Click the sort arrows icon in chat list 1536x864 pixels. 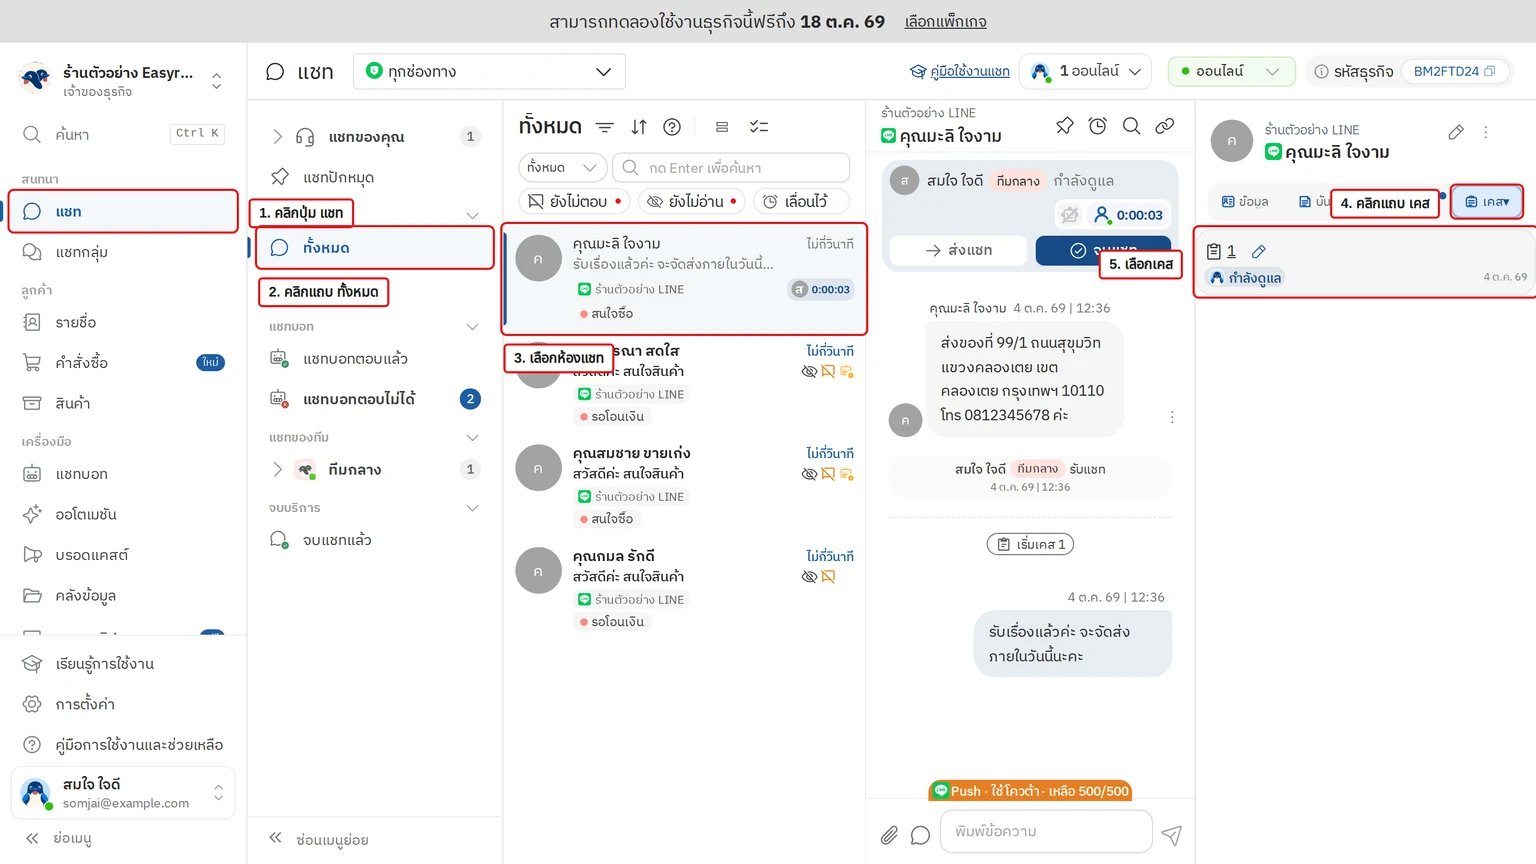[639, 127]
